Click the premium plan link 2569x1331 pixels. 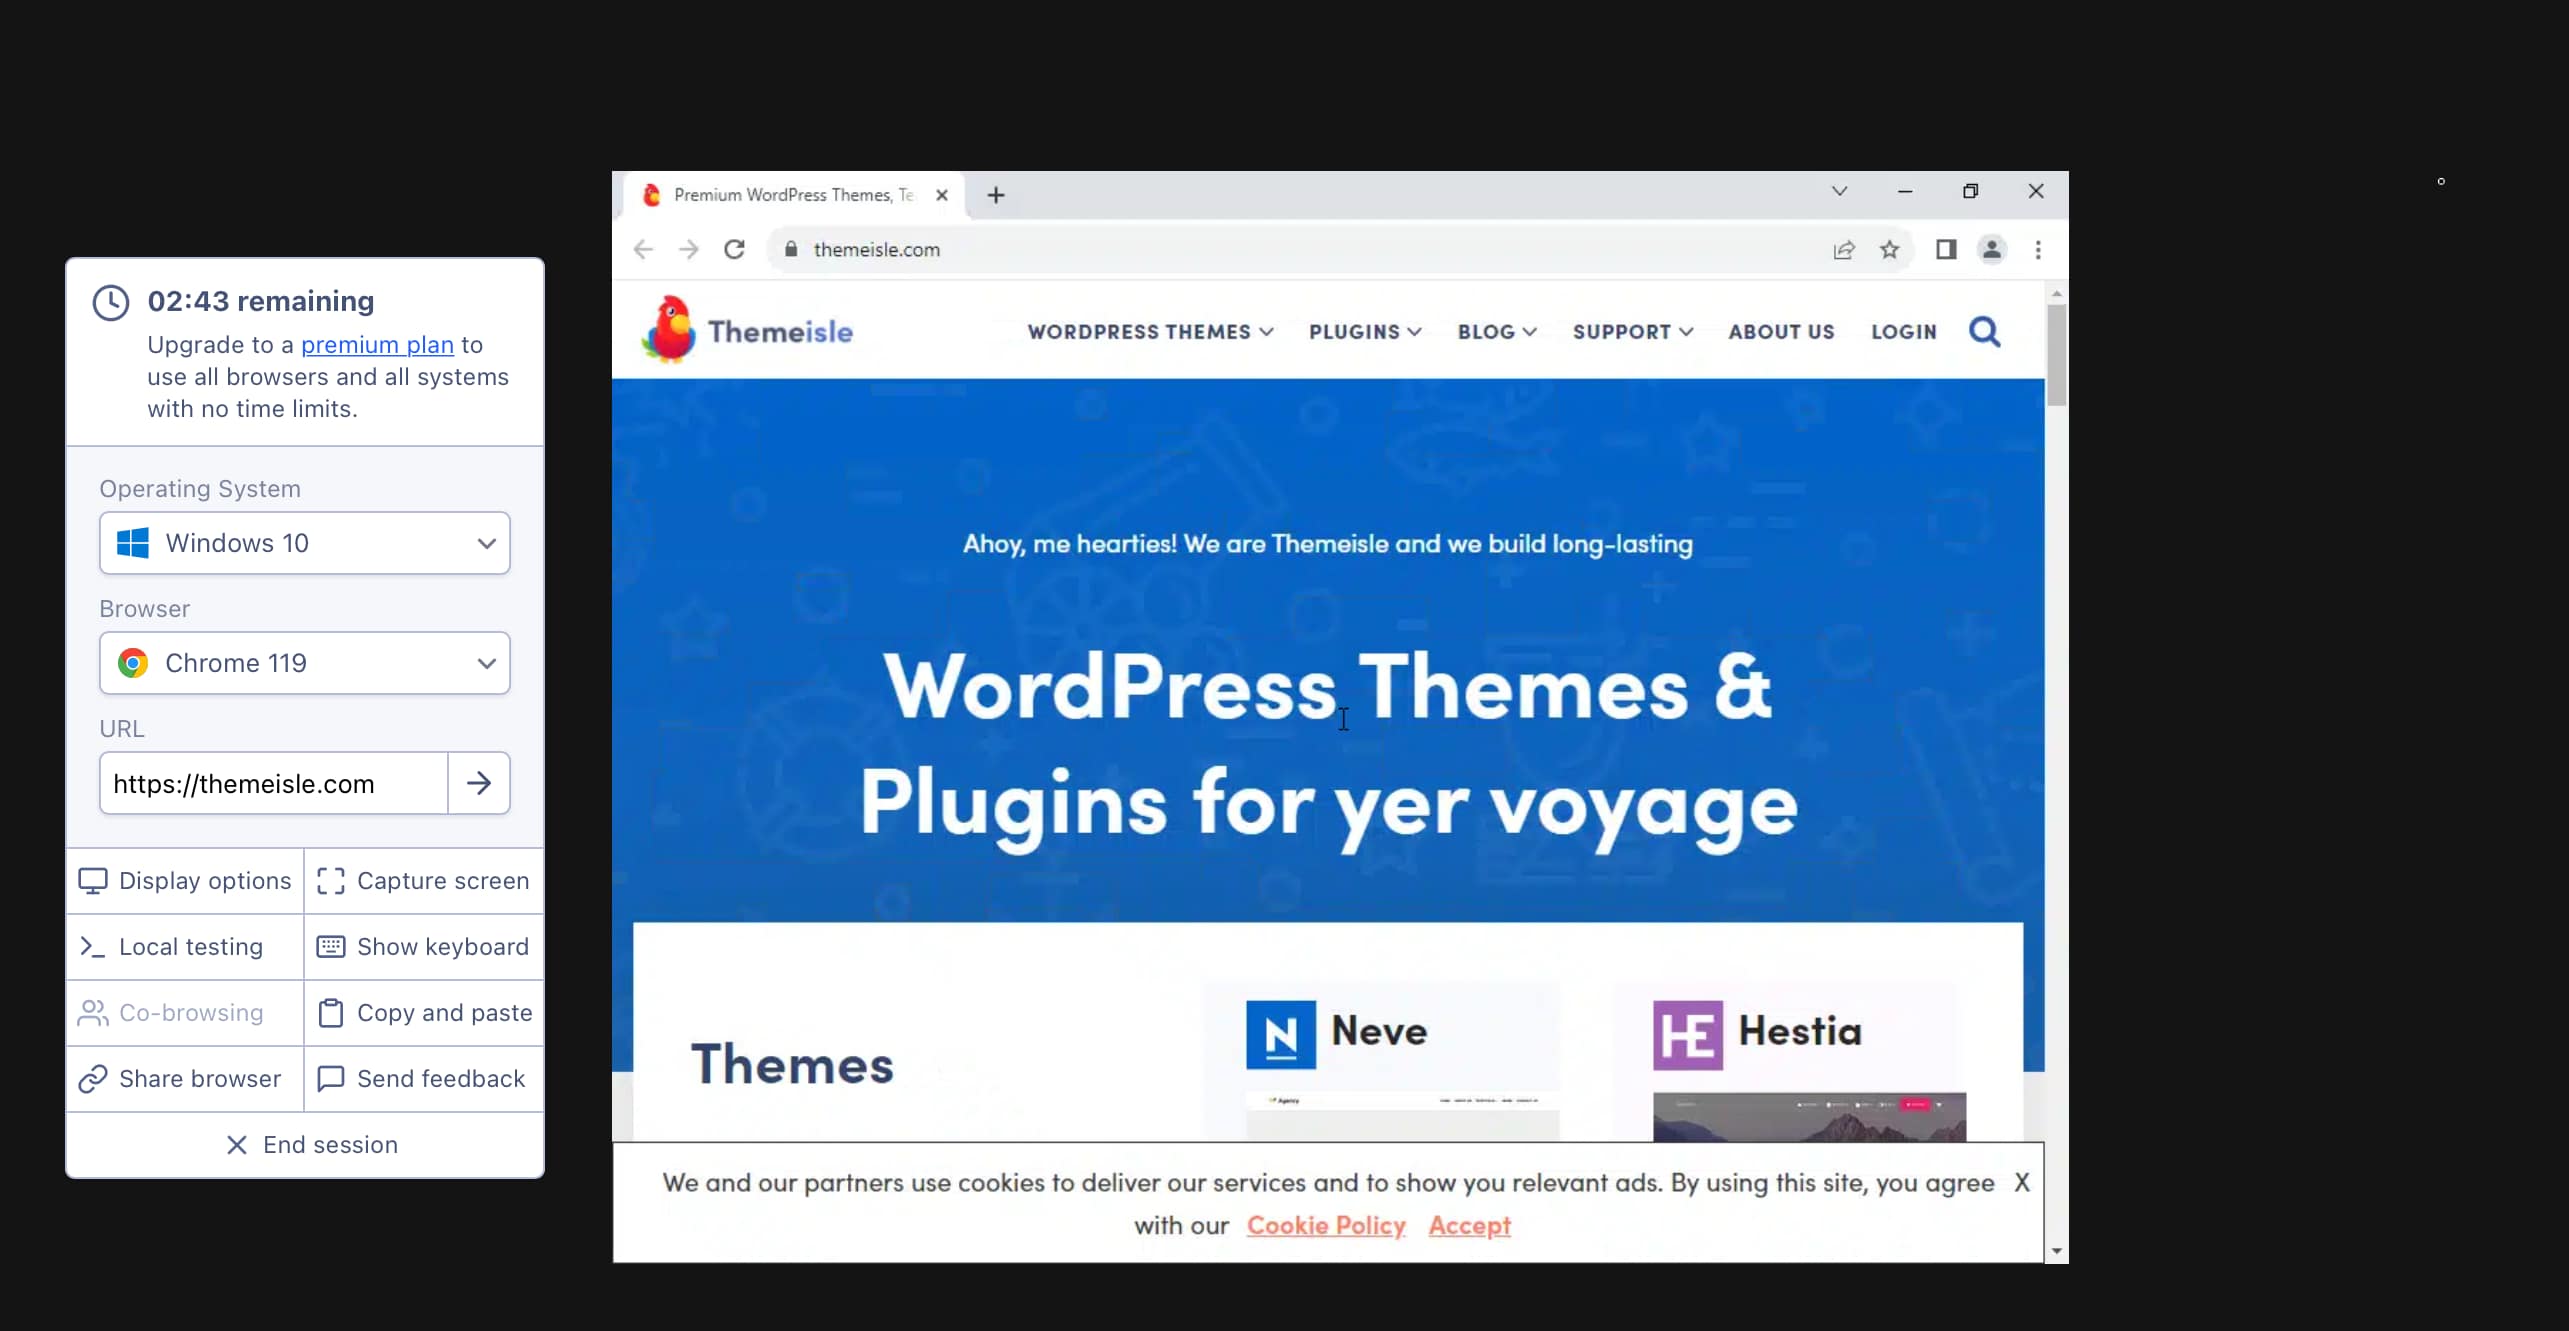pos(377,344)
